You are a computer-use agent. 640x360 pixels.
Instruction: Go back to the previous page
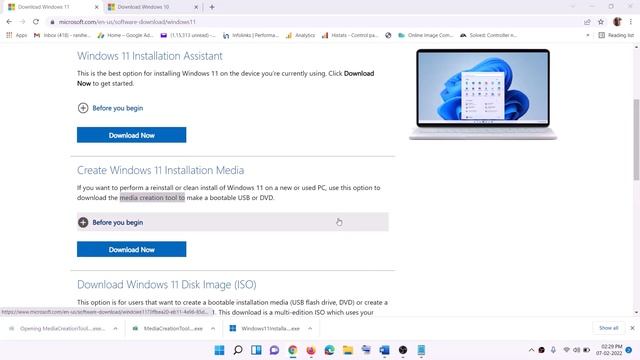[9, 22]
